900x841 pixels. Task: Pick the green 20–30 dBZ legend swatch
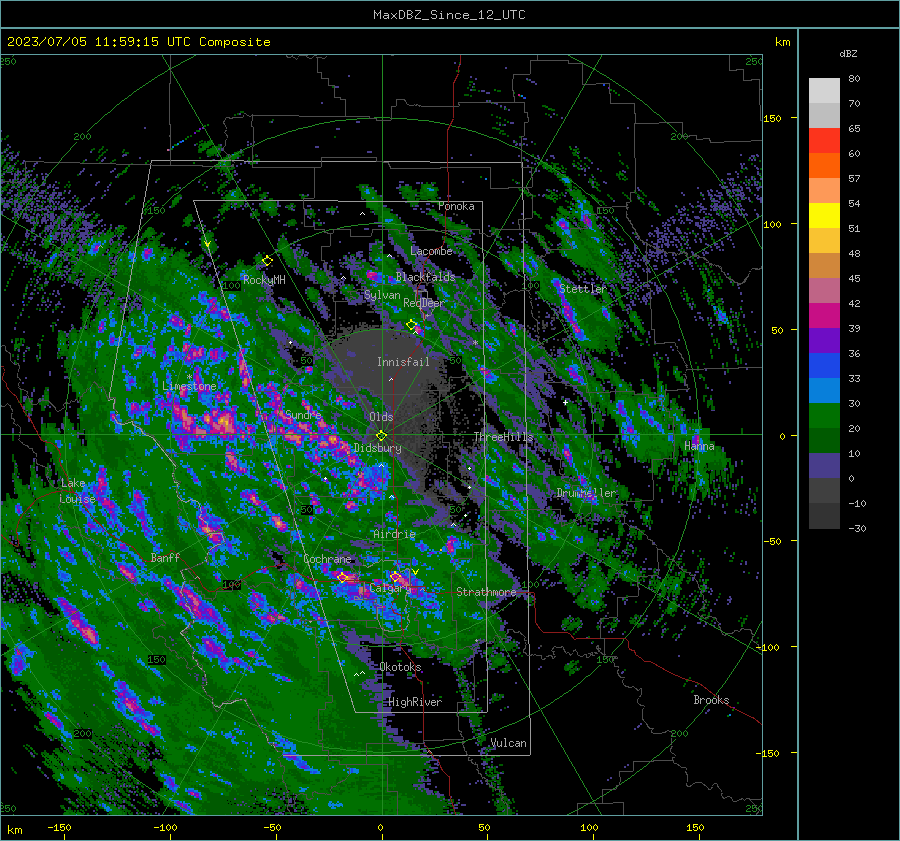click(824, 415)
